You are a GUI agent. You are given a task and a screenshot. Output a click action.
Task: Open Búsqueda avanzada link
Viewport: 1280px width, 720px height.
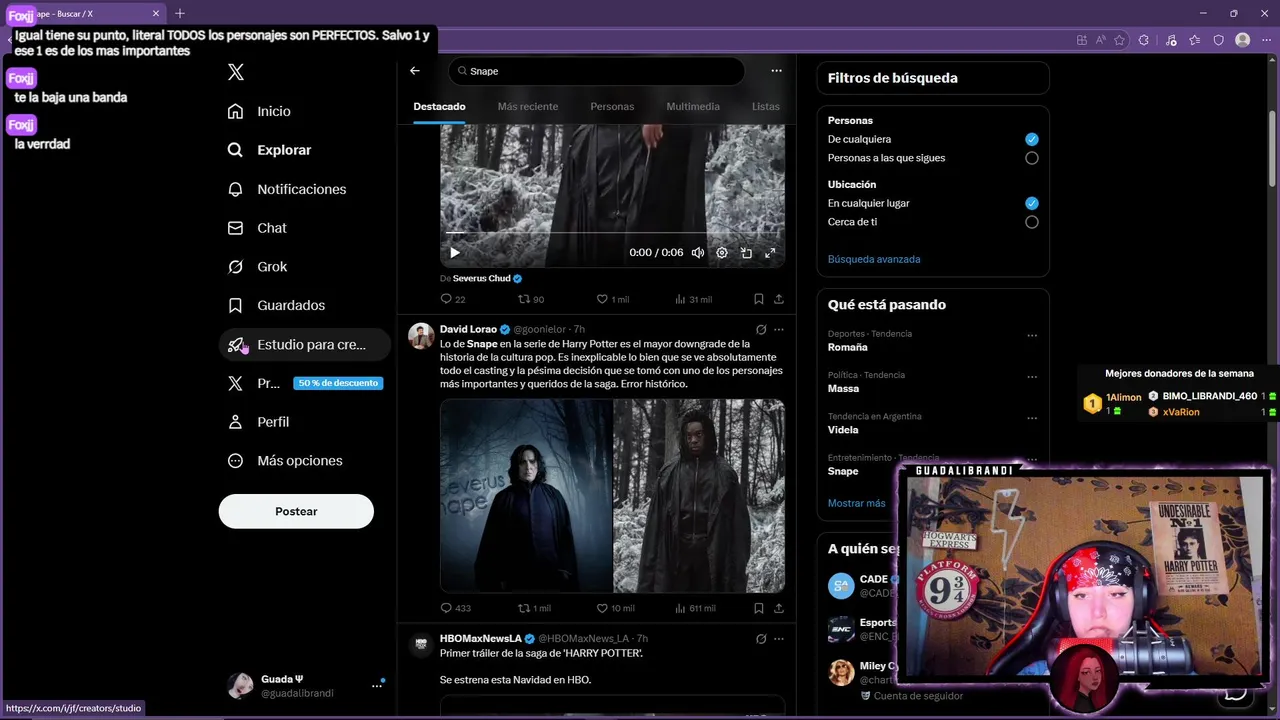pos(874,259)
